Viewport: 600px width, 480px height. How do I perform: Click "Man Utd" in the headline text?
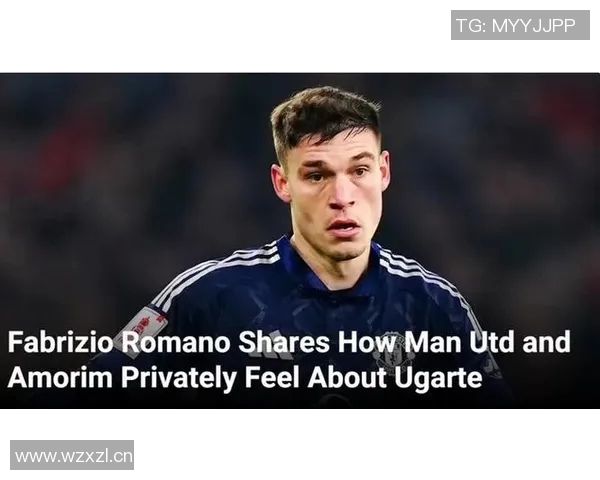click(458, 342)
